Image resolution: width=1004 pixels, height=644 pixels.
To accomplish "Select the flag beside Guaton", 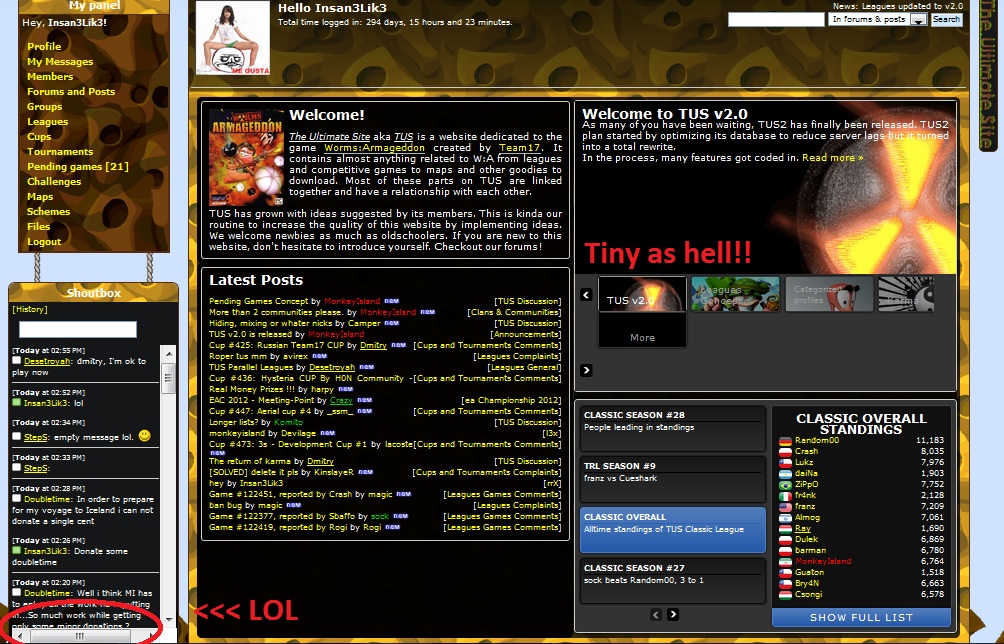I will [785, 573].
